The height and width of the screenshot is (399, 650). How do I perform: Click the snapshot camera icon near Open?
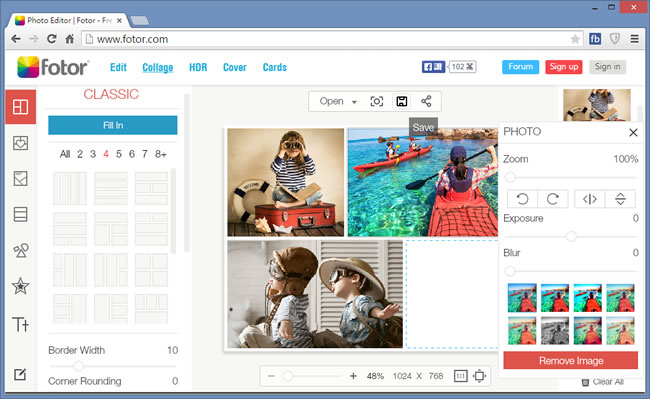[376, 101]
